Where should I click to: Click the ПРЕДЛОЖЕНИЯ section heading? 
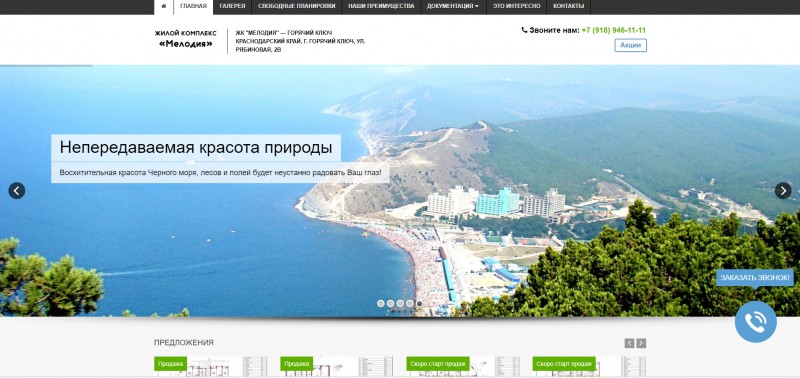click(x=184, y=343)
